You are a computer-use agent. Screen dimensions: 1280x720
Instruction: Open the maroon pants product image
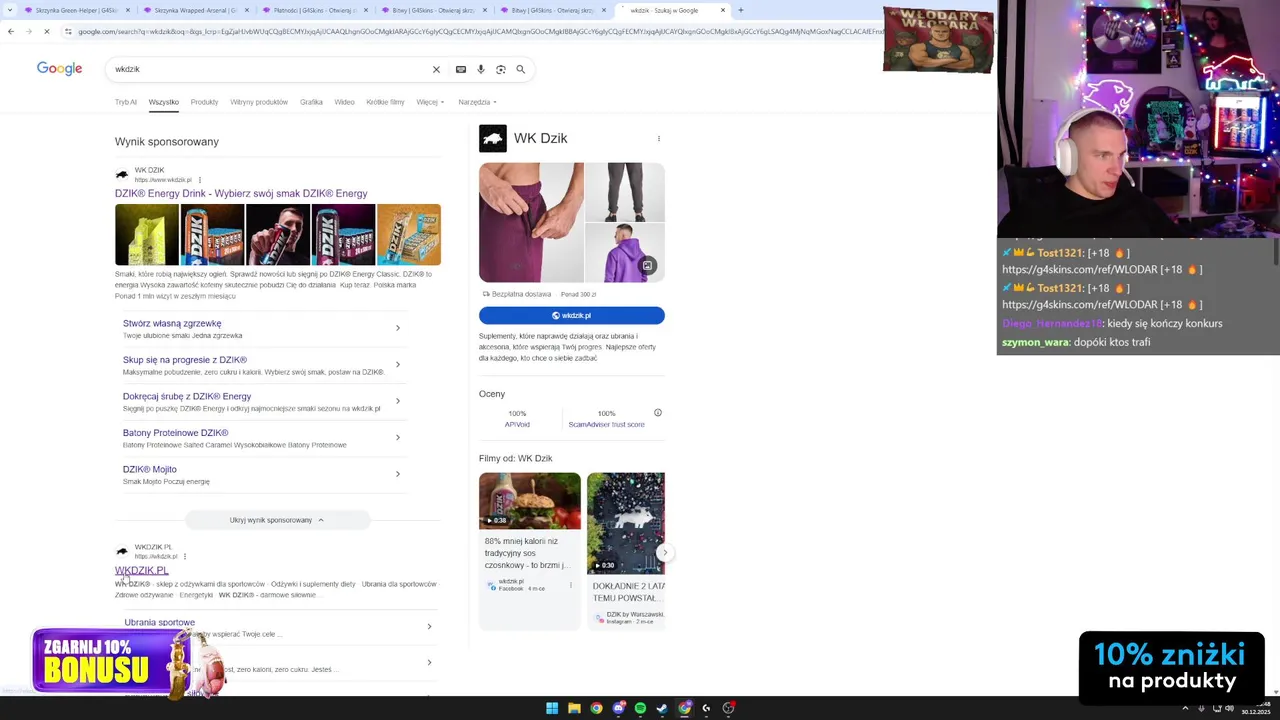[531, 223]
